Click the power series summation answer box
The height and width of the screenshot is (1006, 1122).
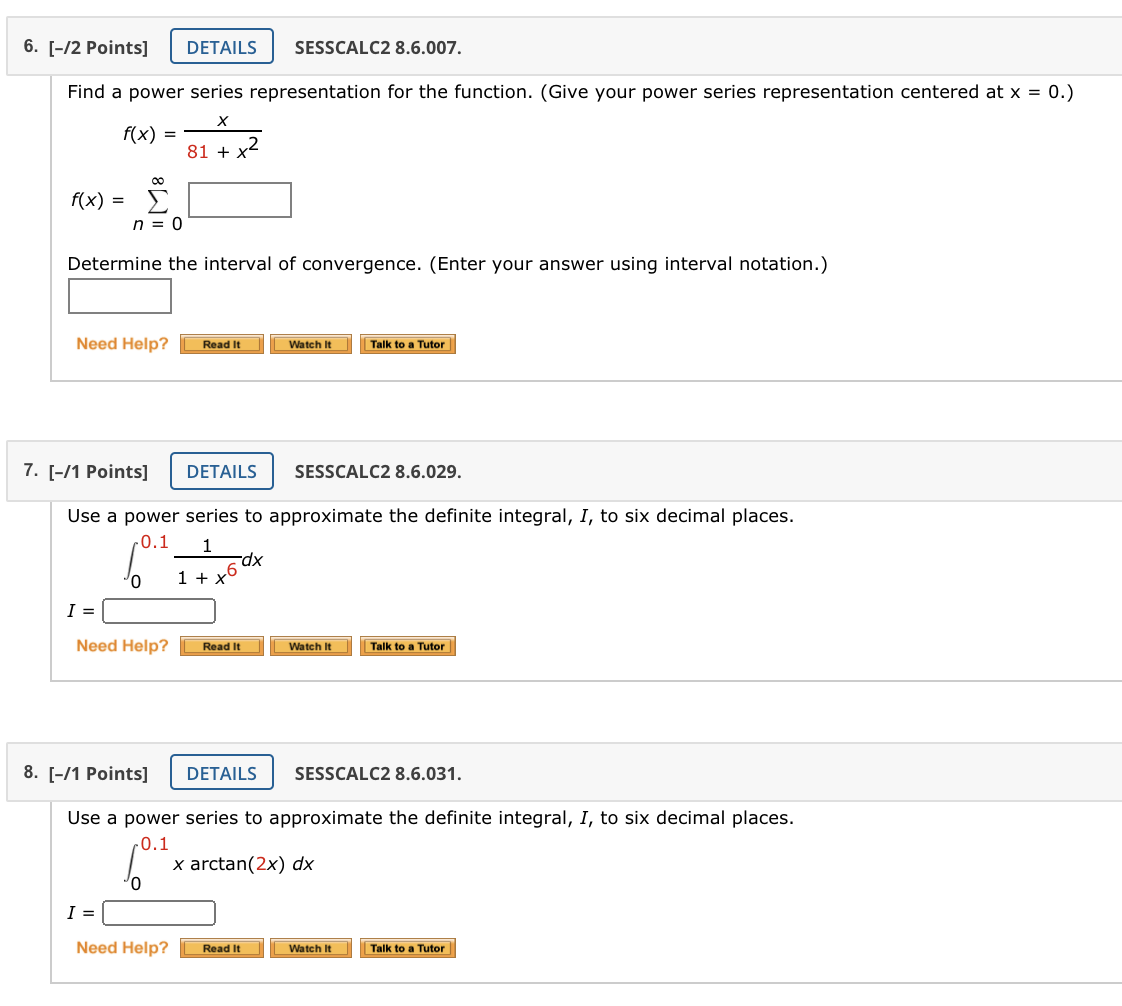pyautogui.click(x=240, y=200)
